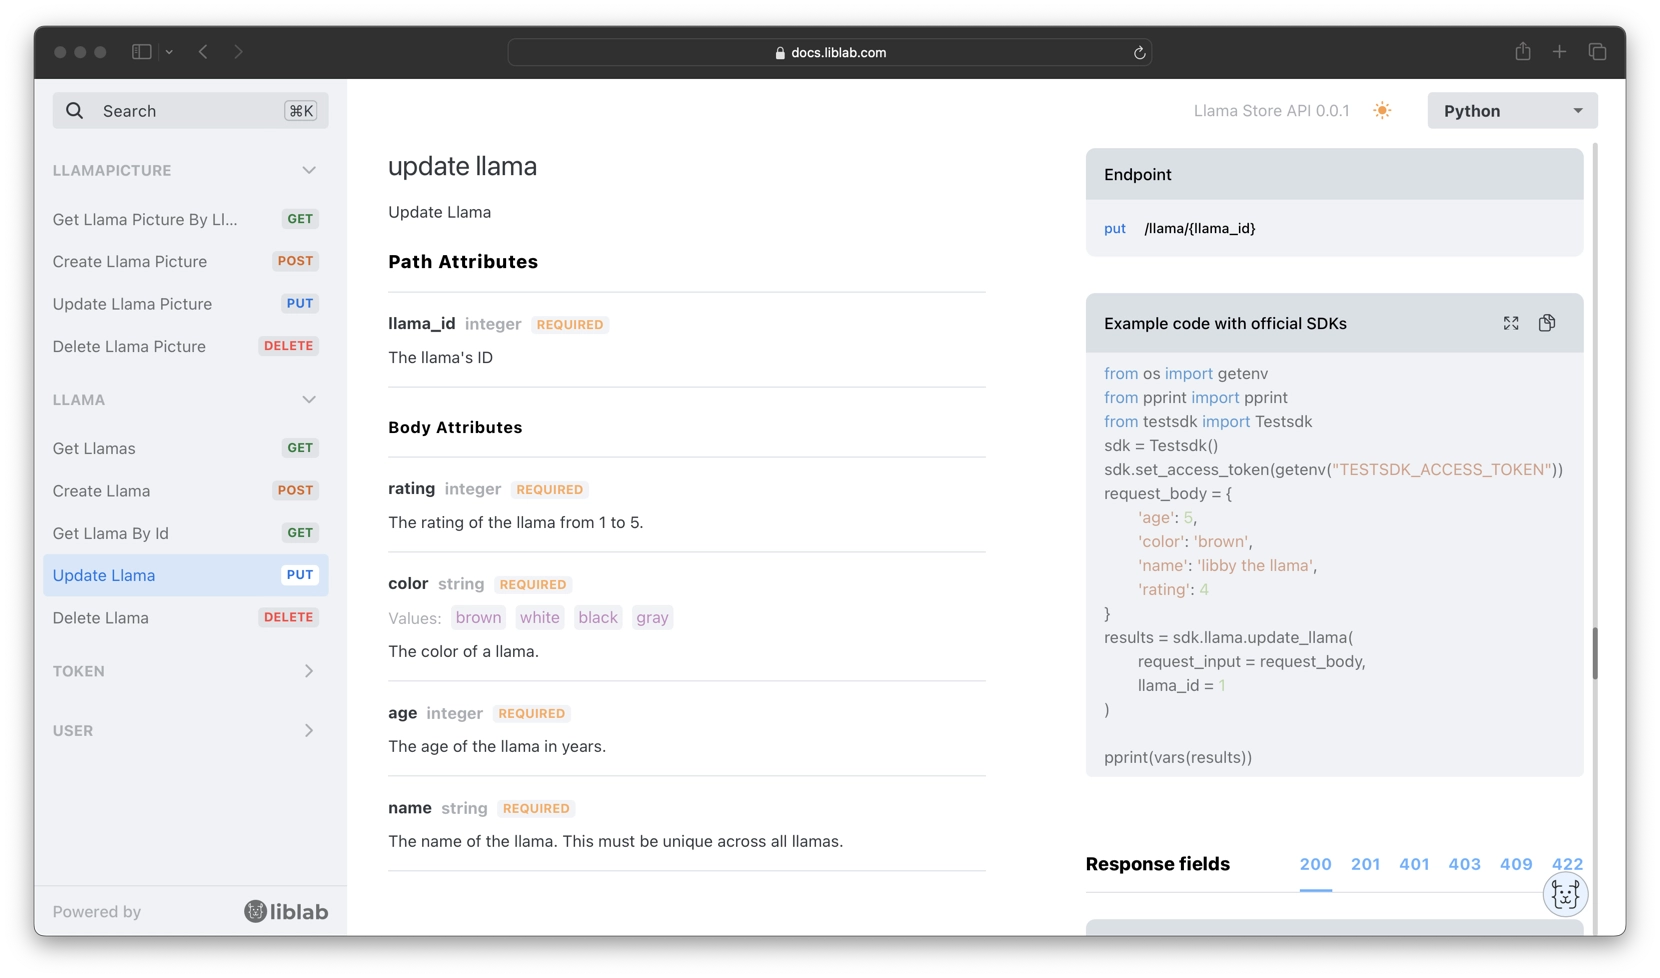Click the liblab logo in the footer
Screen dimensions: 1660x978
pos(286,911)
